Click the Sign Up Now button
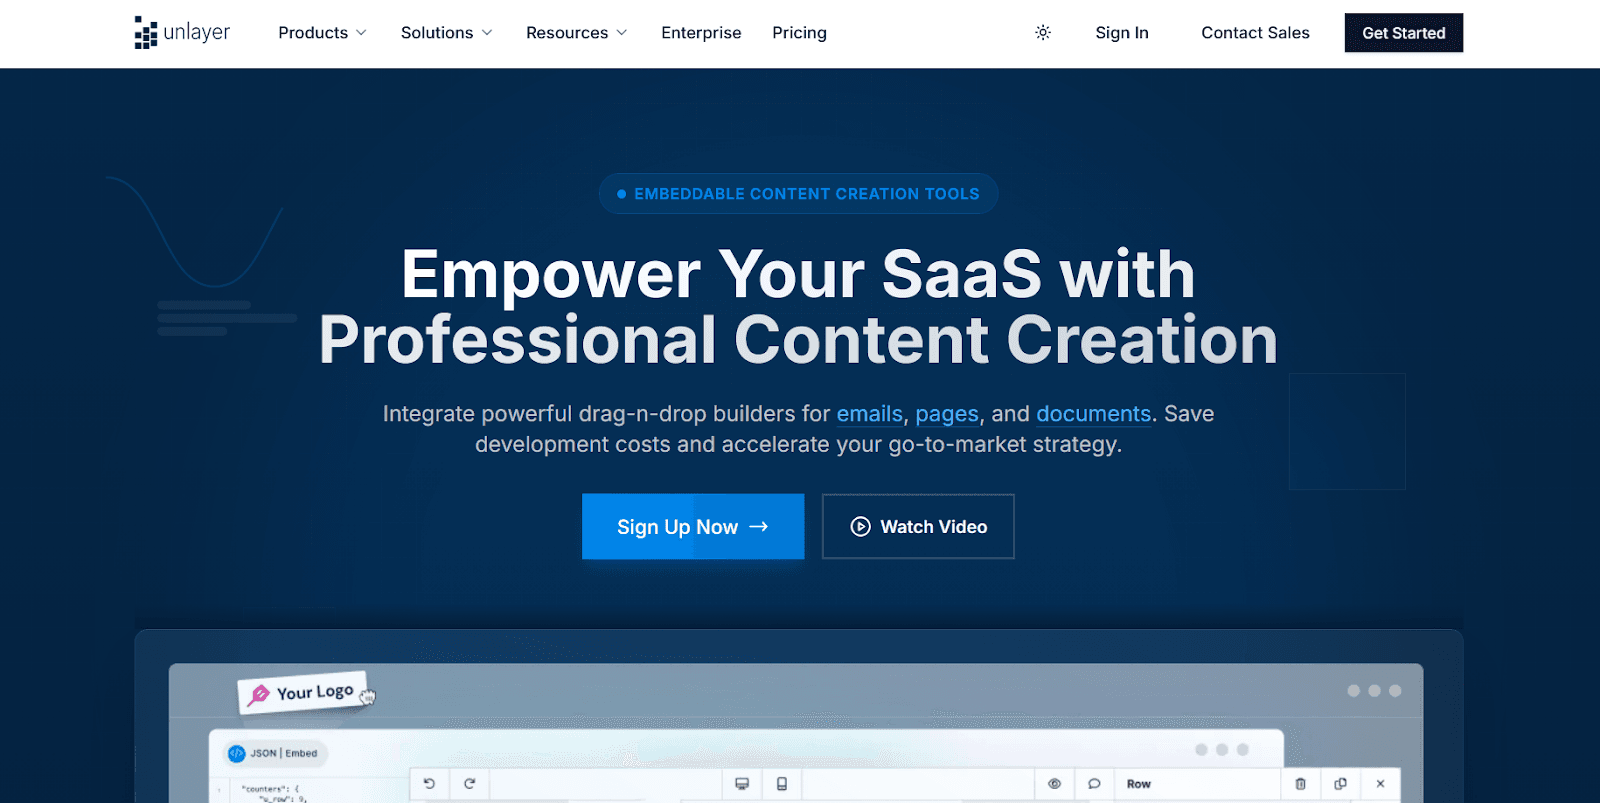 pos(693,526)
